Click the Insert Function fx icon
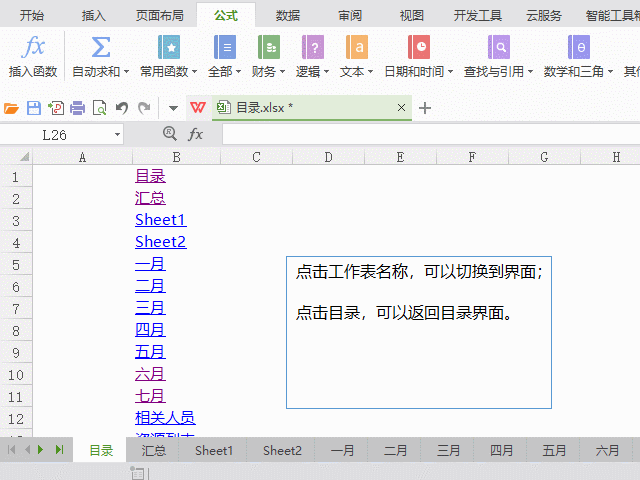 (34, 48)
